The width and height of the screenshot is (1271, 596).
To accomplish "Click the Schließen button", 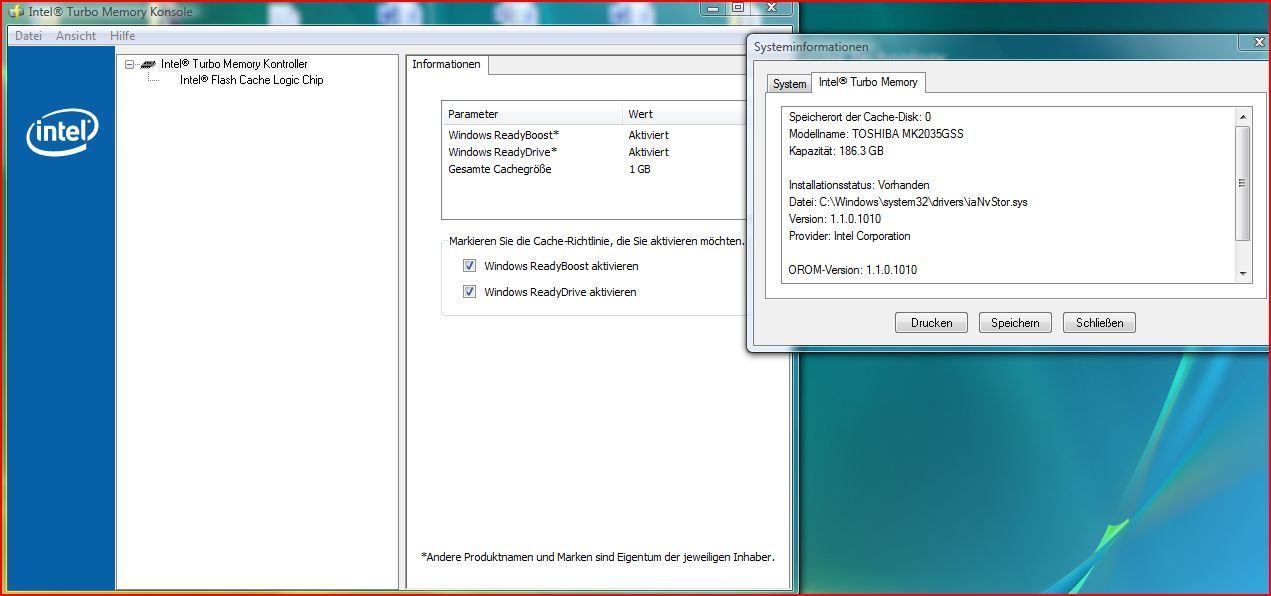I will (x=1100, y=323).
